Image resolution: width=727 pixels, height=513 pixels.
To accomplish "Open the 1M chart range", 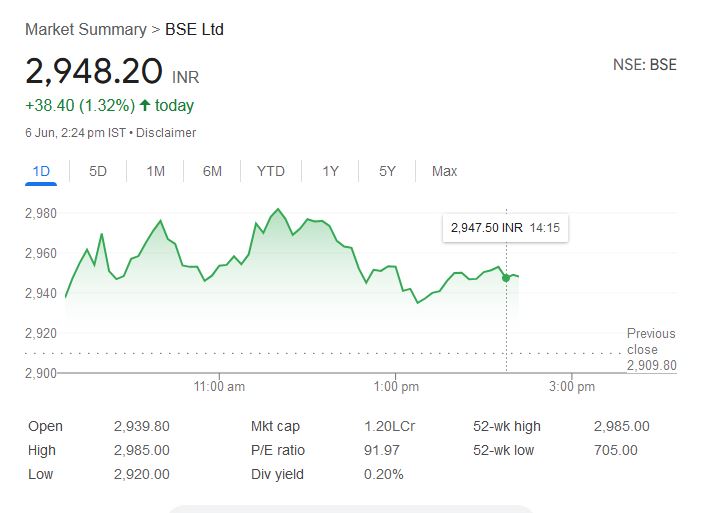I will 155,171.
